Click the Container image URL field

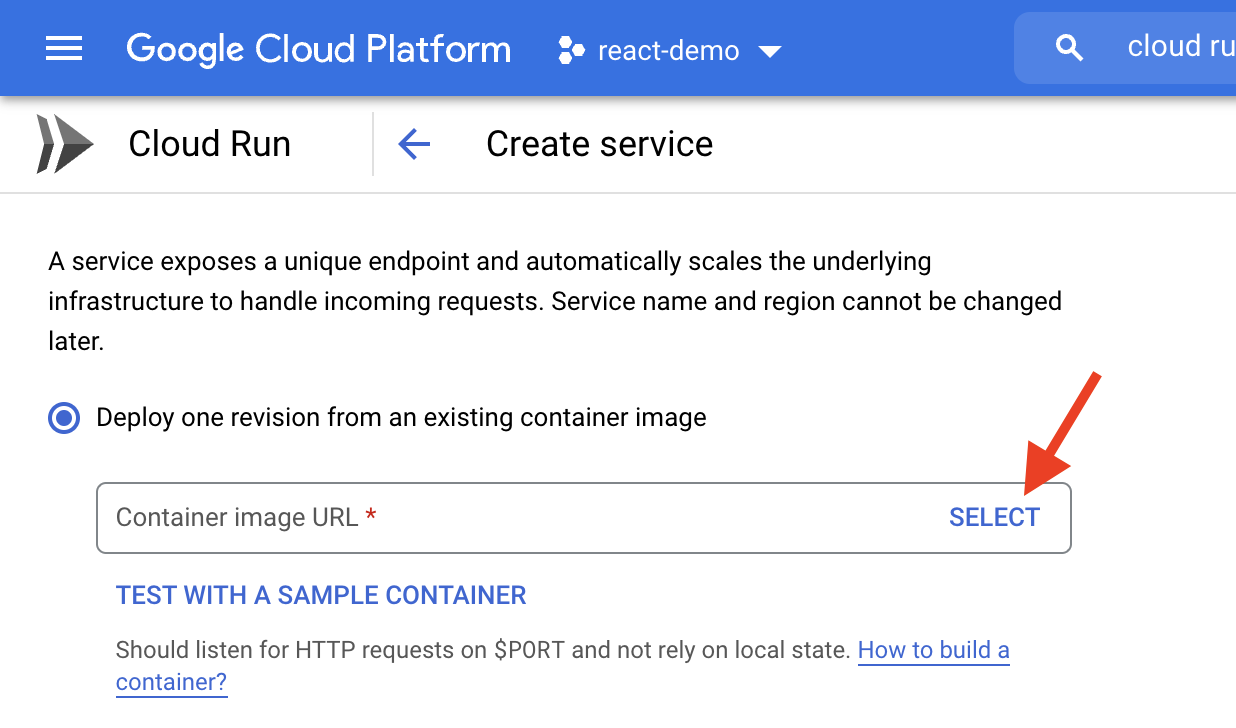[584, 518]
